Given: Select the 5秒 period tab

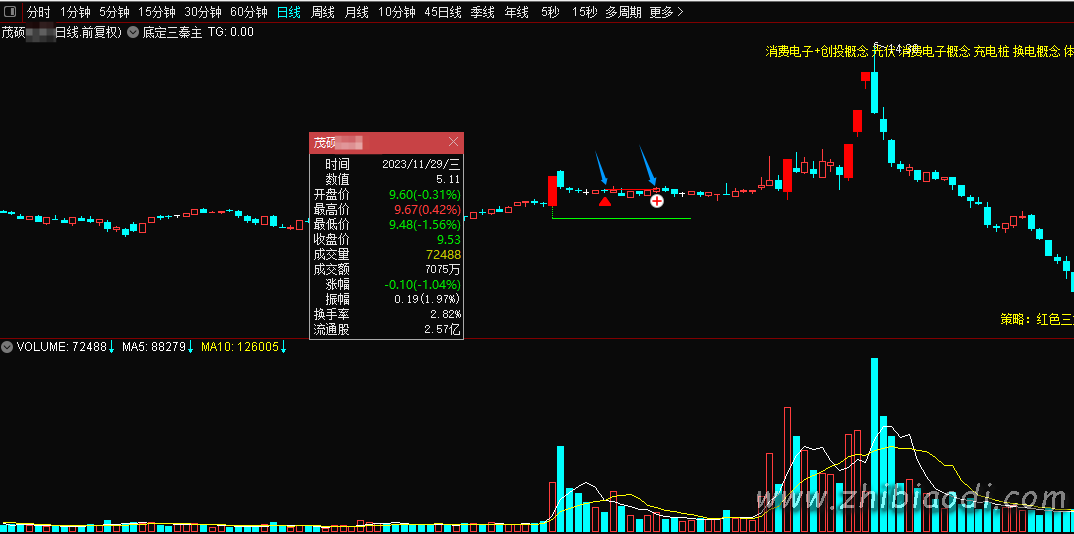Looking at the screenshot, I should tap(549, 12).
